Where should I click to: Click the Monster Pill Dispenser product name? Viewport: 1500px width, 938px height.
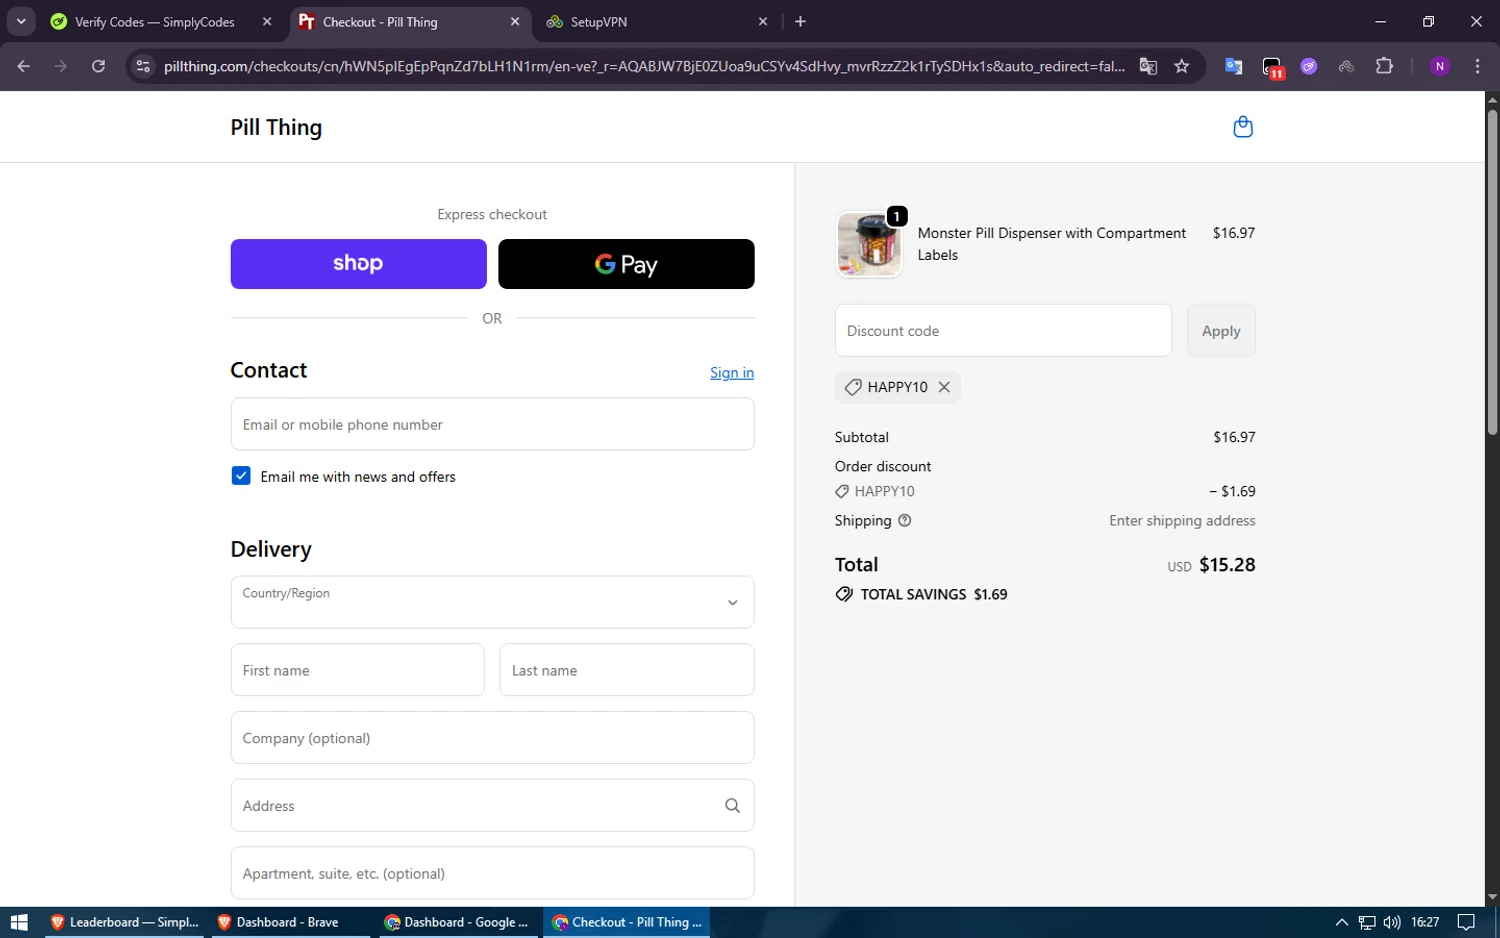pos(1052,244)
